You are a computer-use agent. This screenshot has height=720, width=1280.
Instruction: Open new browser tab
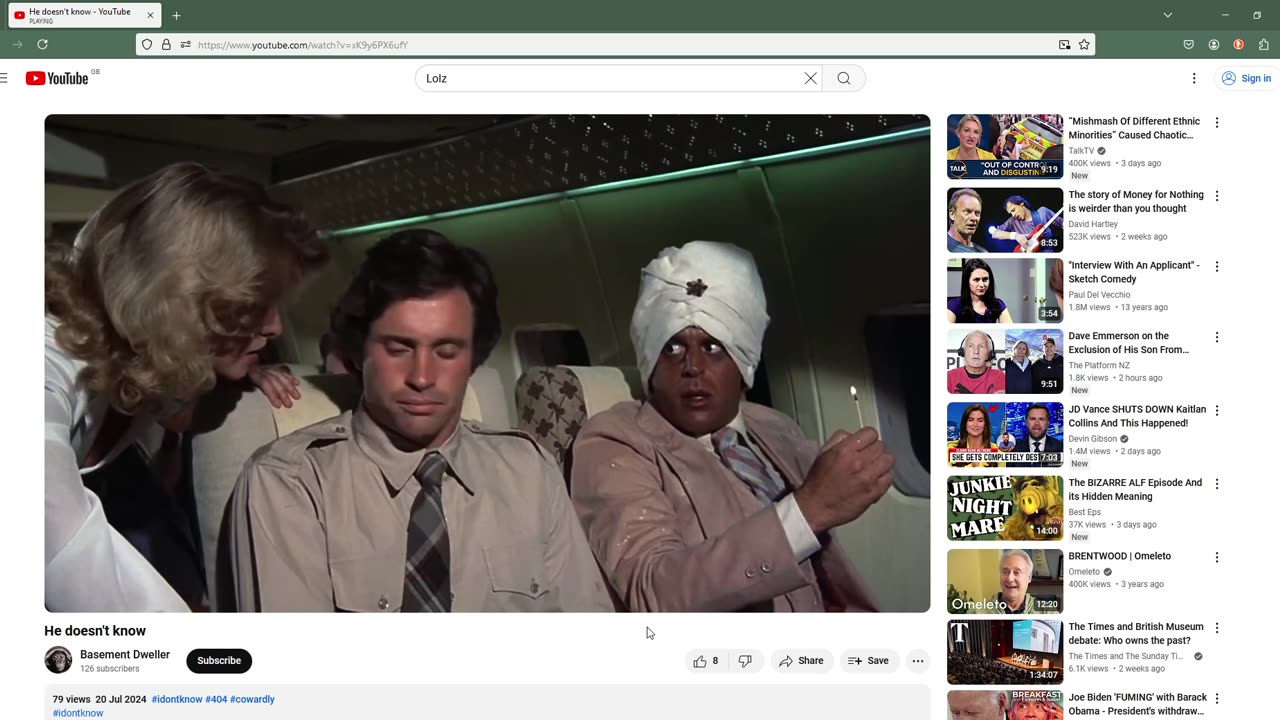pos(176,15)
